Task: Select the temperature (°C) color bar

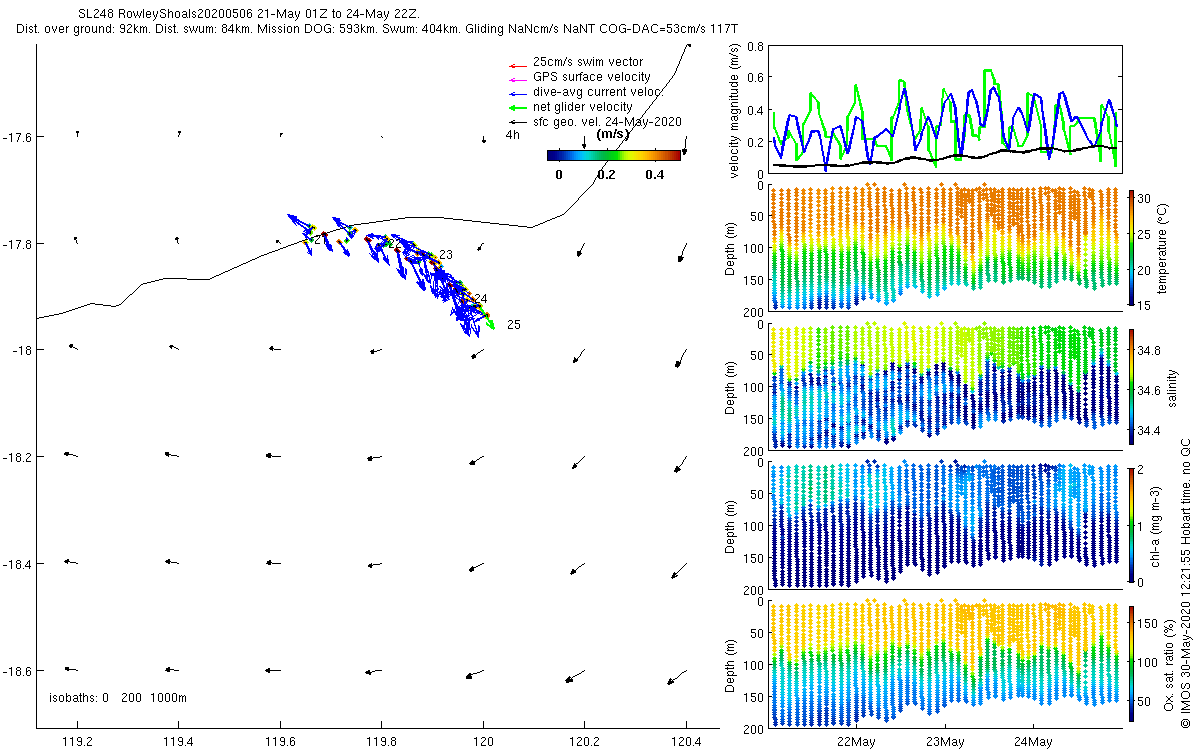Action: pyautogui.click(x=1131, y=246)
